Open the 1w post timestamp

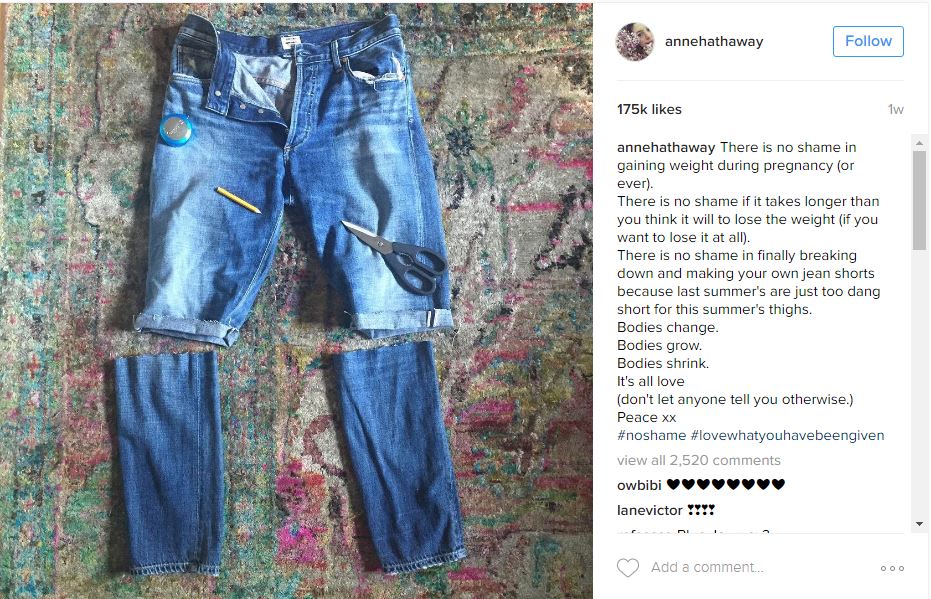tap(895, 109)
